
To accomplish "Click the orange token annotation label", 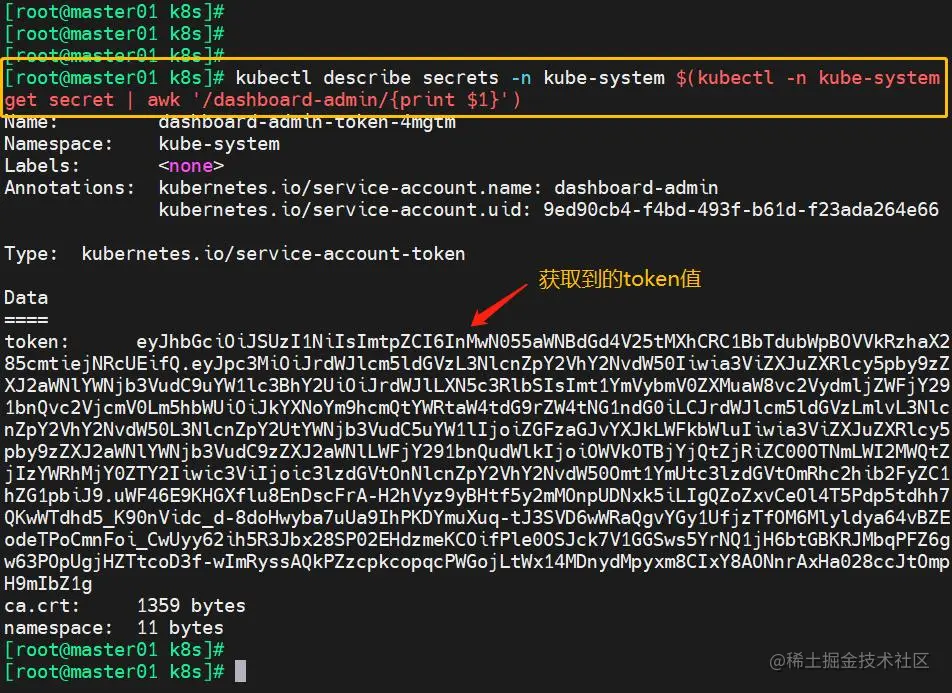I will point(619,279).
